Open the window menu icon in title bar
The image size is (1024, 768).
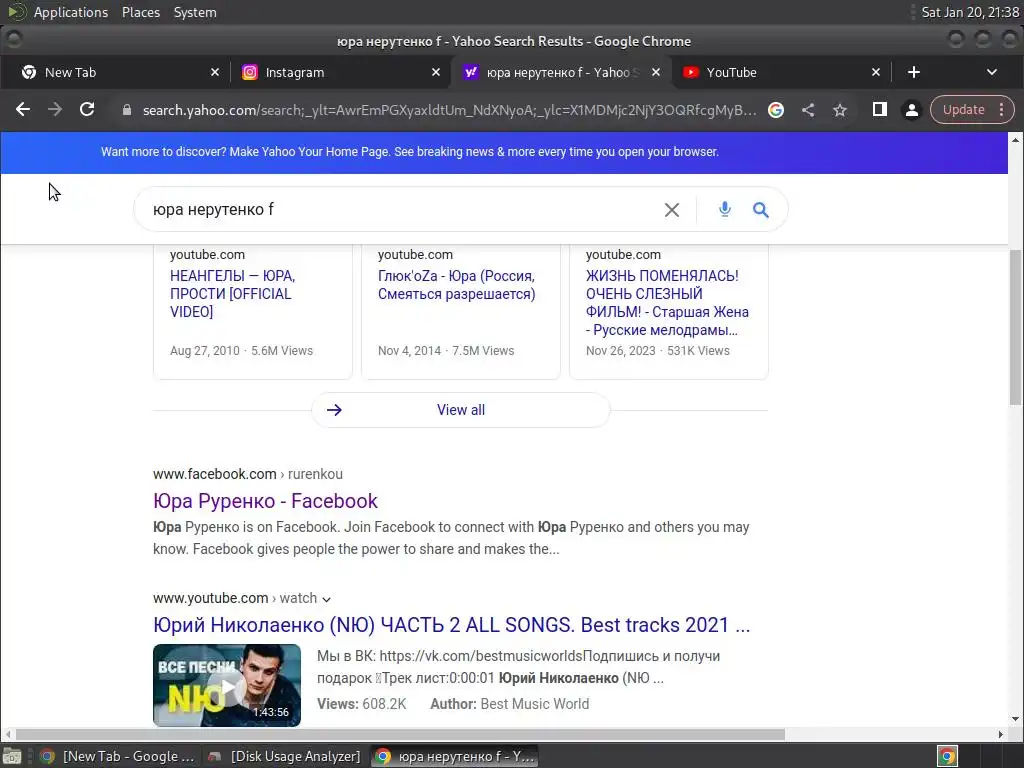13,40
